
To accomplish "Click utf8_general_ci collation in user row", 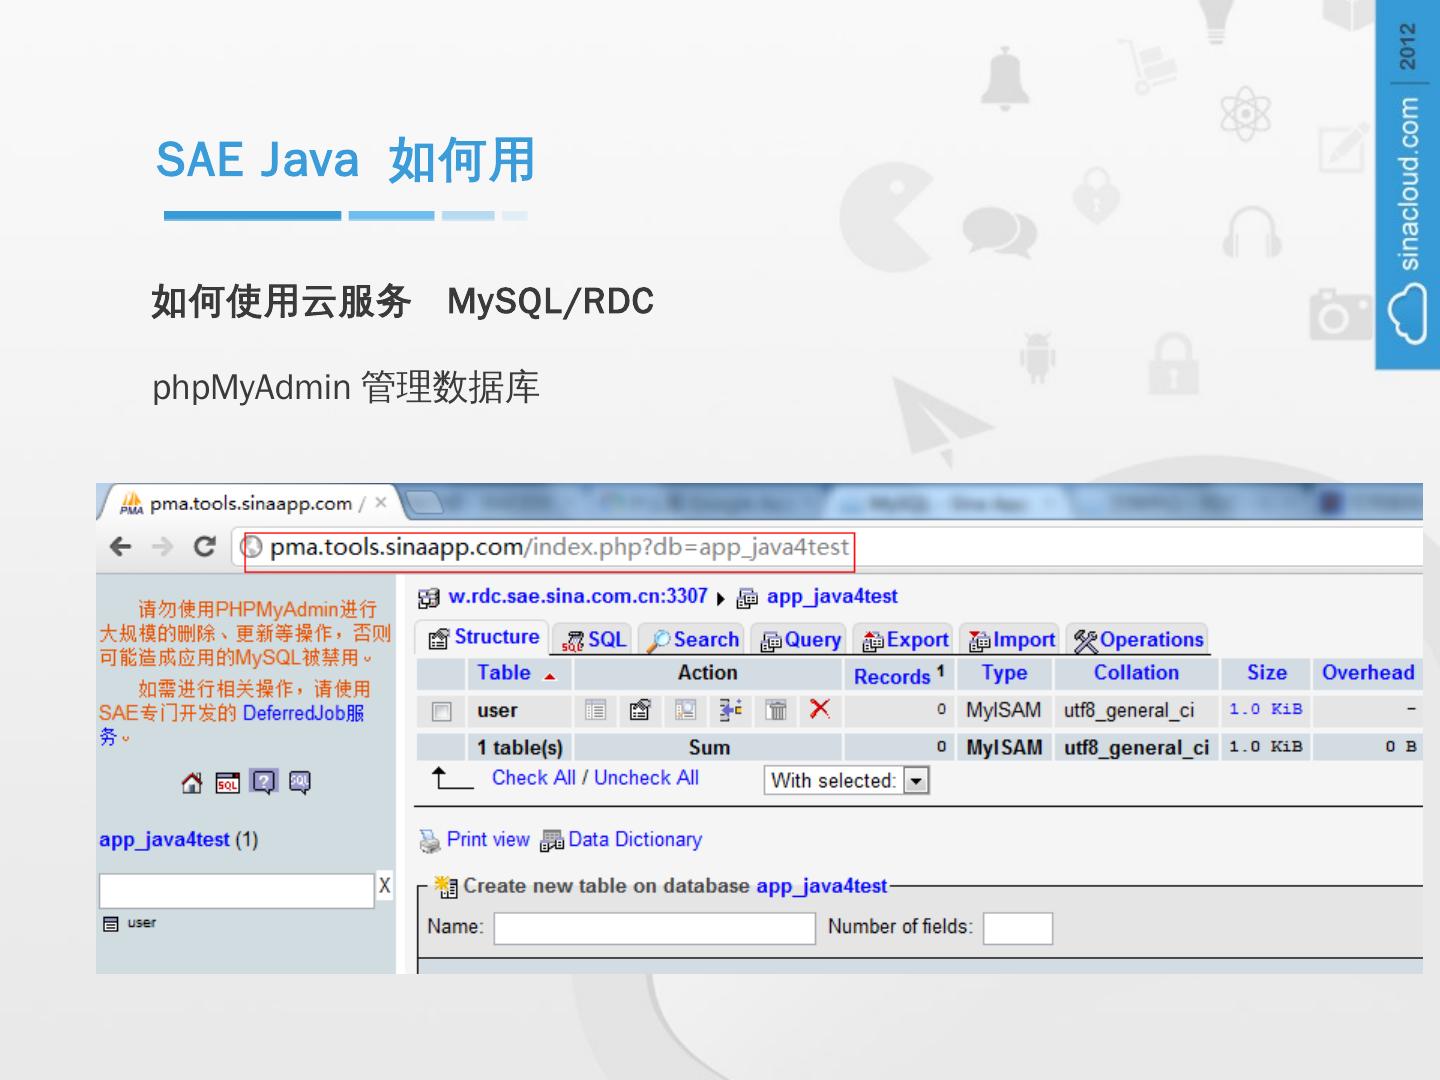I will pyautogui.click(x=1129, y=711).
